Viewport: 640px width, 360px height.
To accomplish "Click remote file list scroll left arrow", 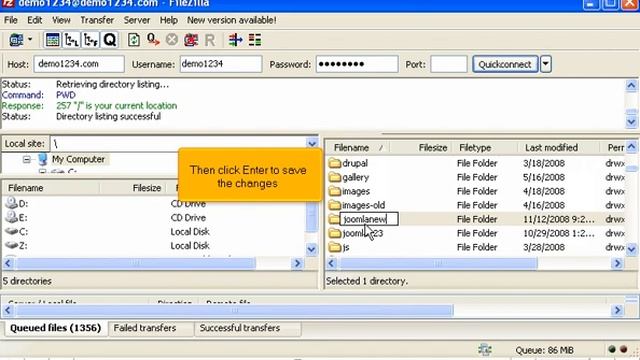I will click(x=331, y=263).
